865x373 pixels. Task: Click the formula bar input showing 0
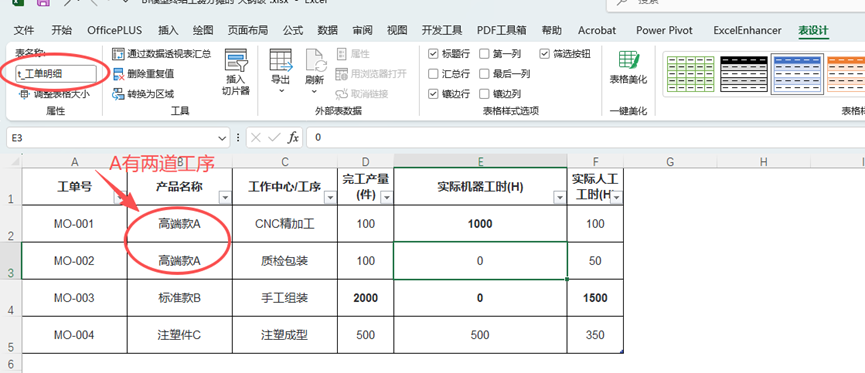tap(585, 137)
